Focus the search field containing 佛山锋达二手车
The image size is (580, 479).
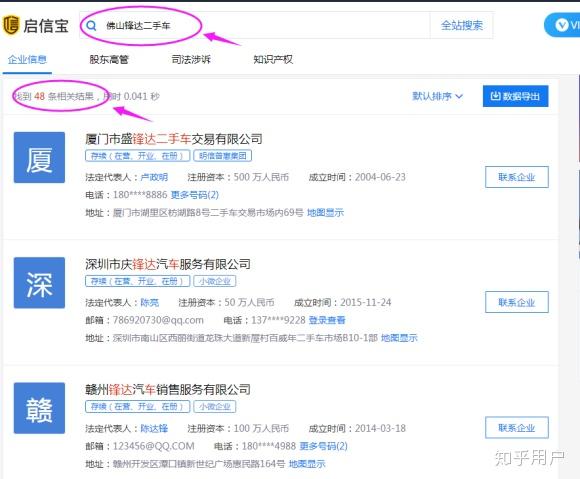tap(254, 25)
